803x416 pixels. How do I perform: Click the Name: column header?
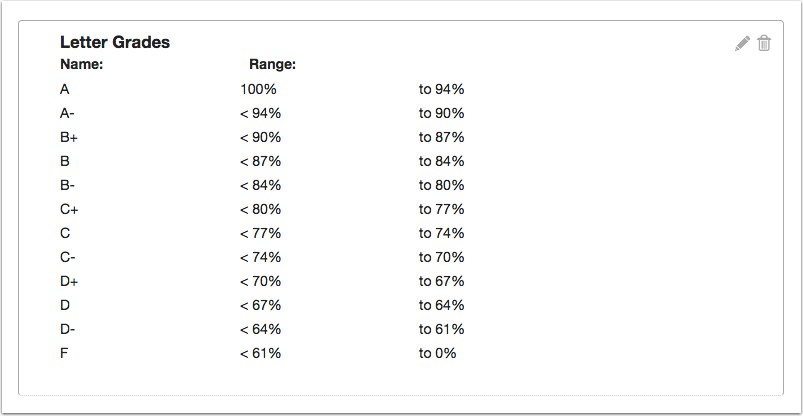coord(82,65)
